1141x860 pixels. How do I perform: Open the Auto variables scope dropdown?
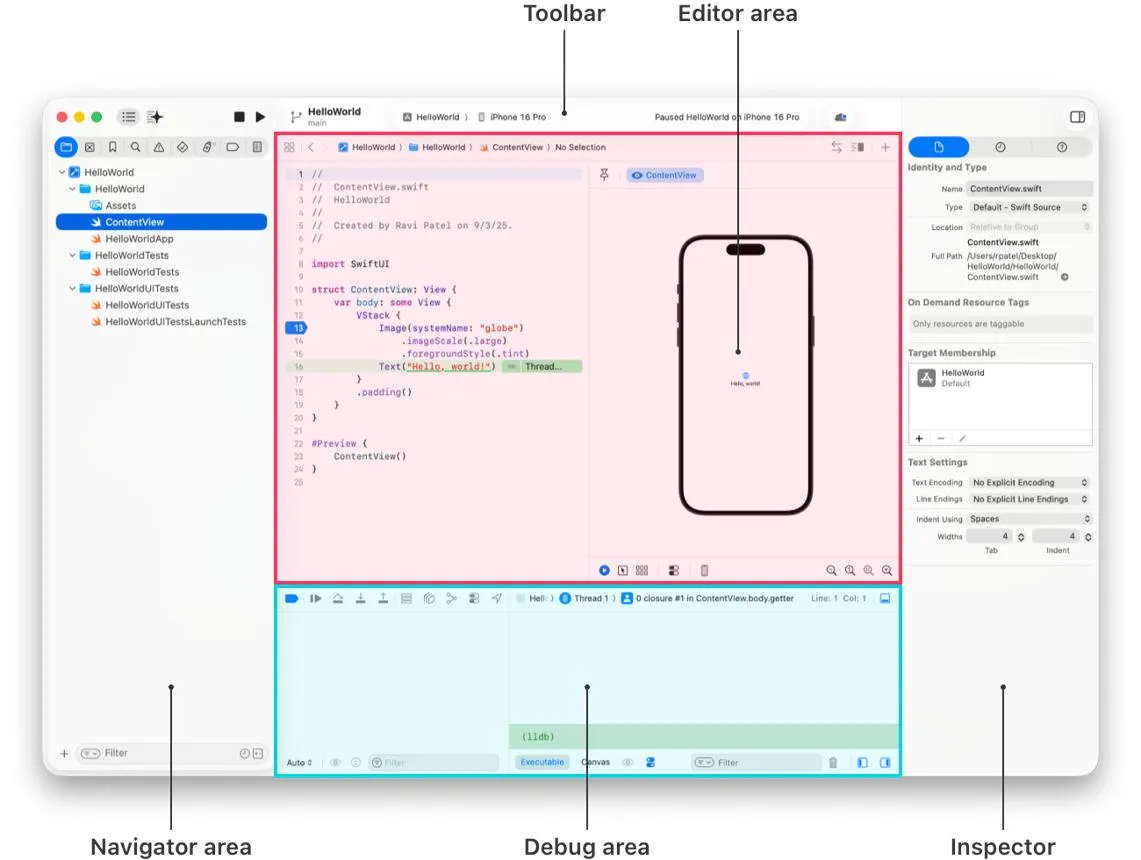click(x=299, y=763)
